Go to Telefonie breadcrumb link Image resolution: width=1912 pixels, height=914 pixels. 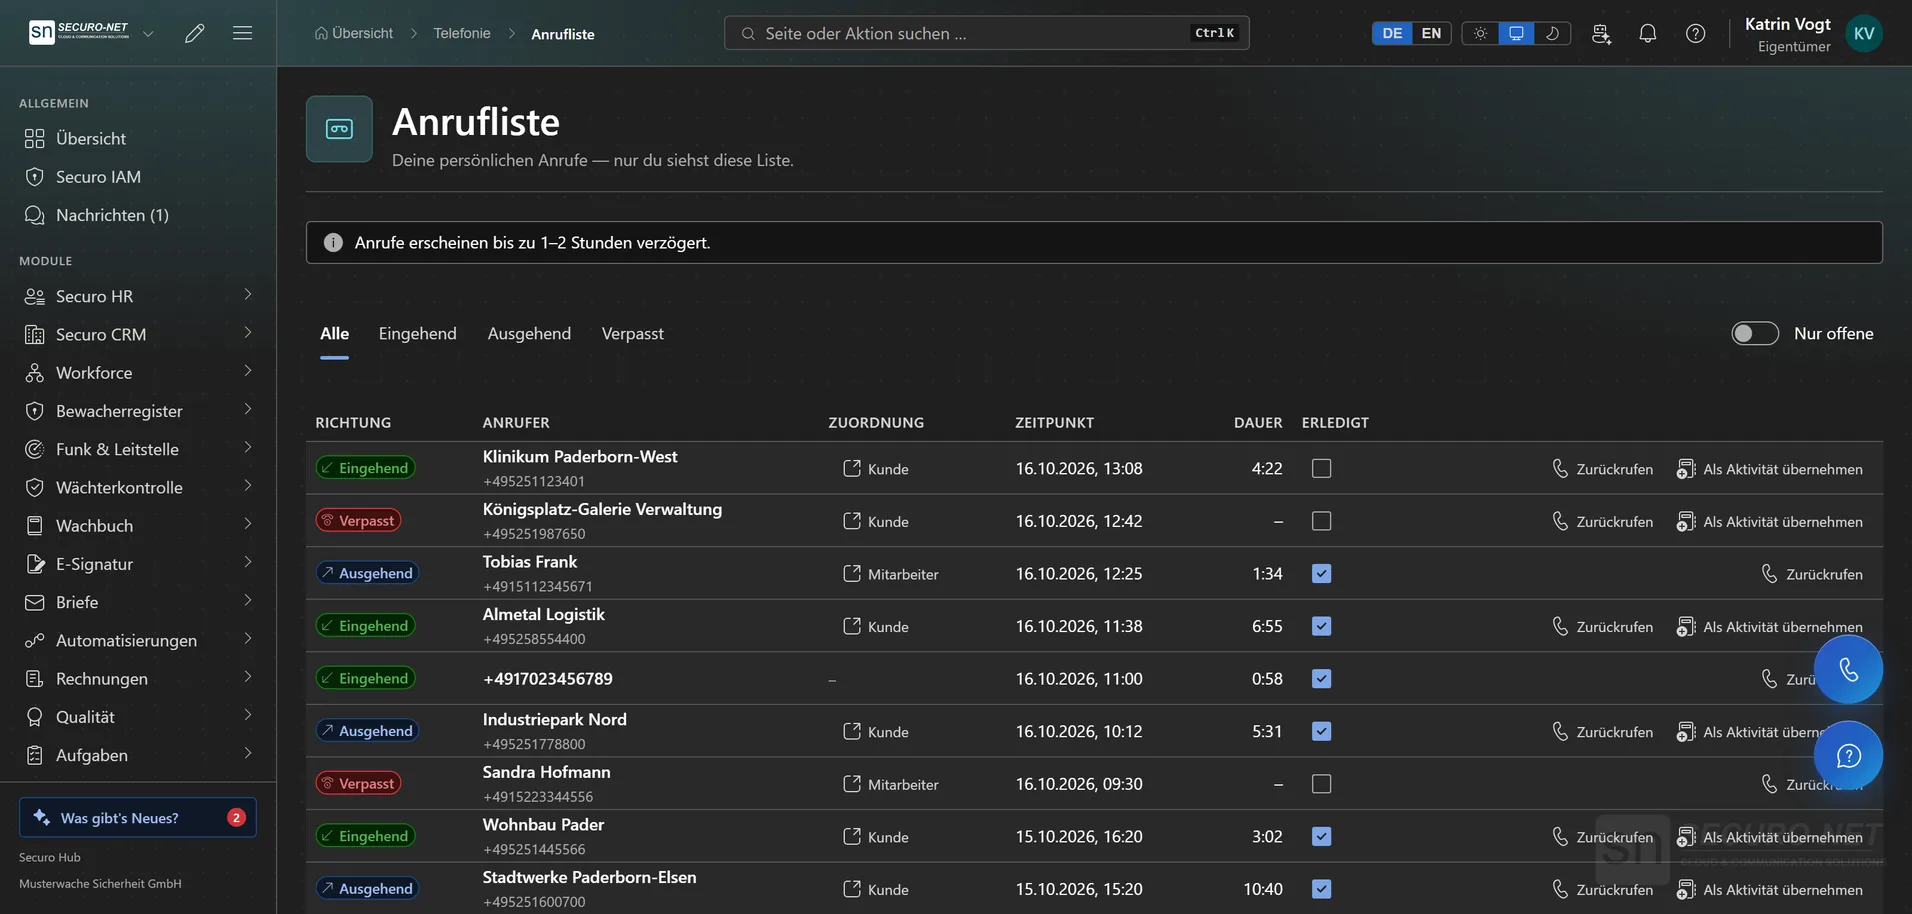tap(462, 33)
